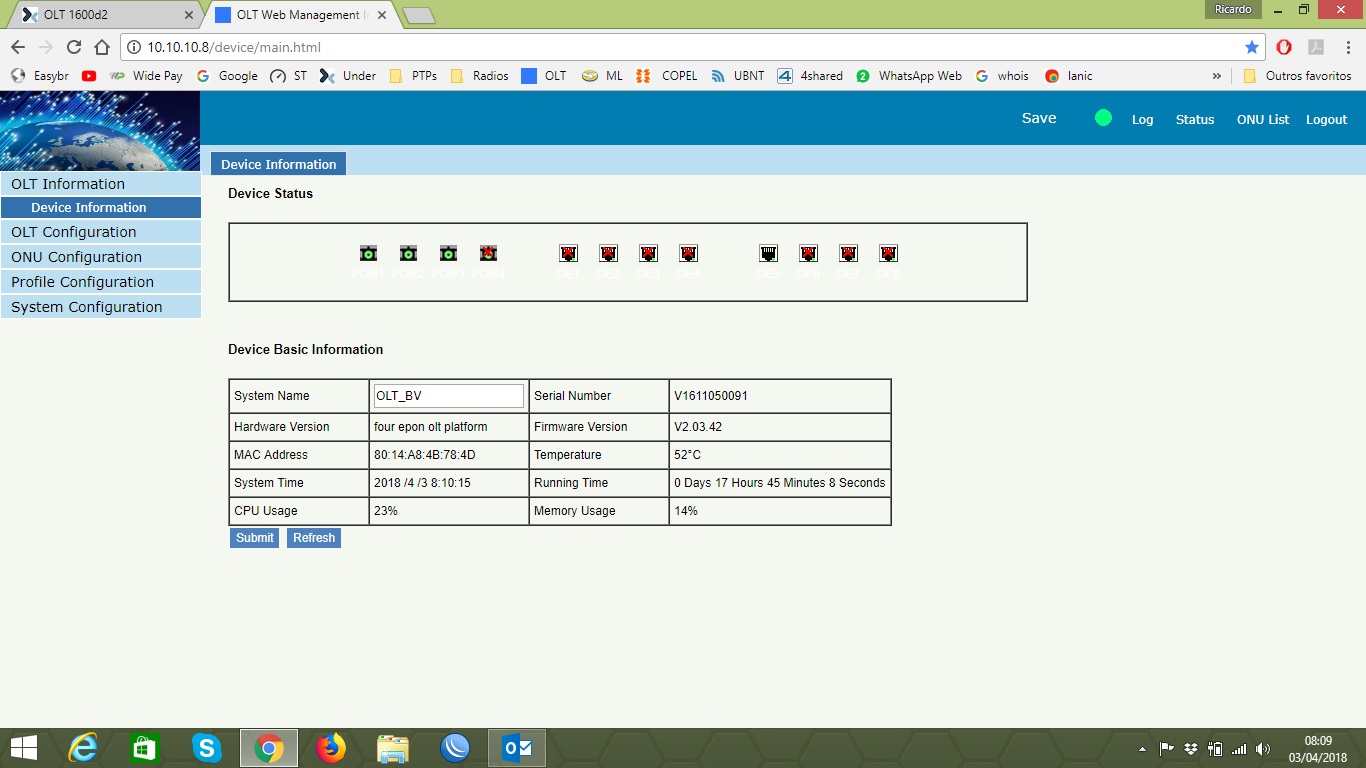Expand the ONU Configuration menu

[100, 257]
